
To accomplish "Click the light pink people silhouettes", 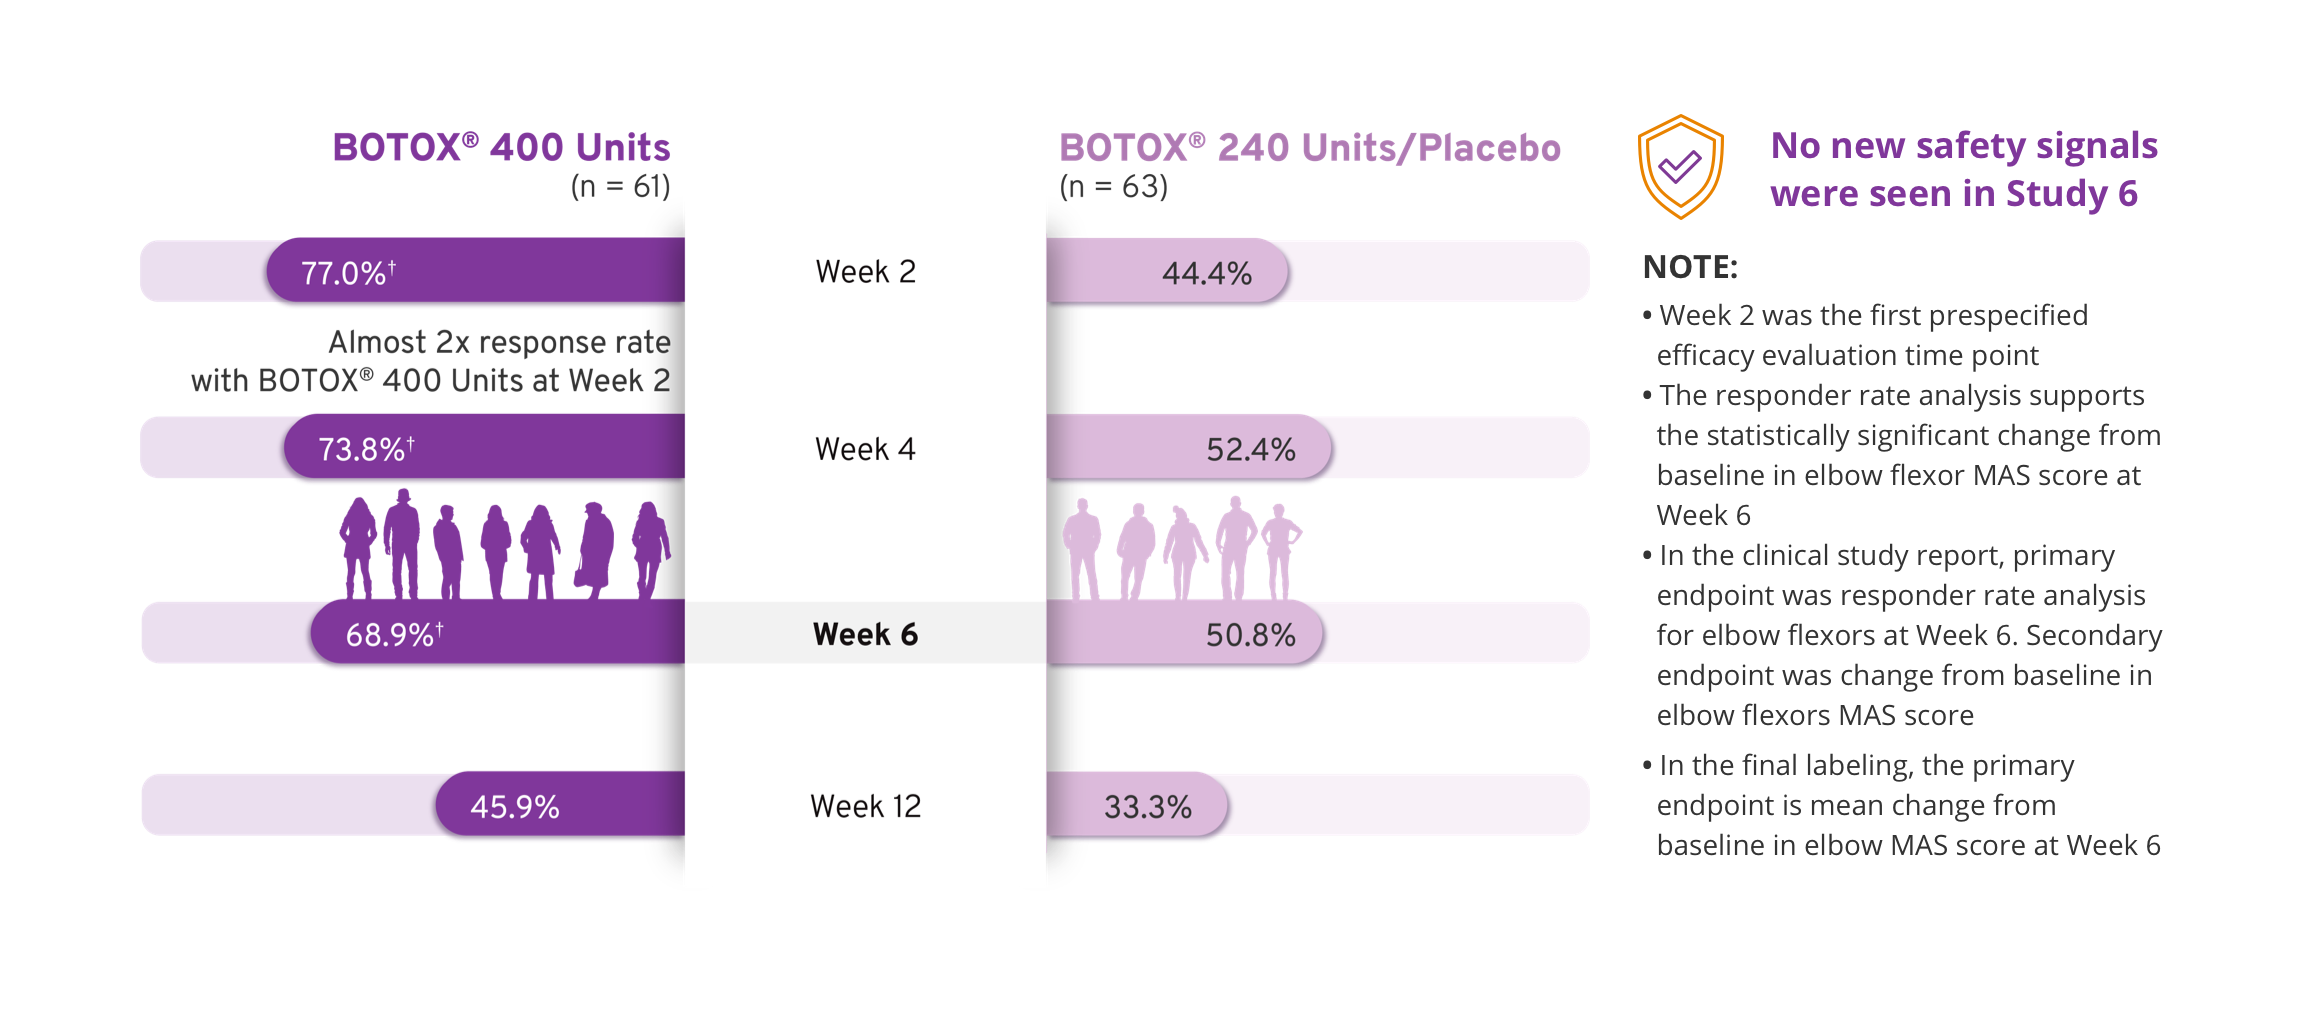I will (1181, 550).
